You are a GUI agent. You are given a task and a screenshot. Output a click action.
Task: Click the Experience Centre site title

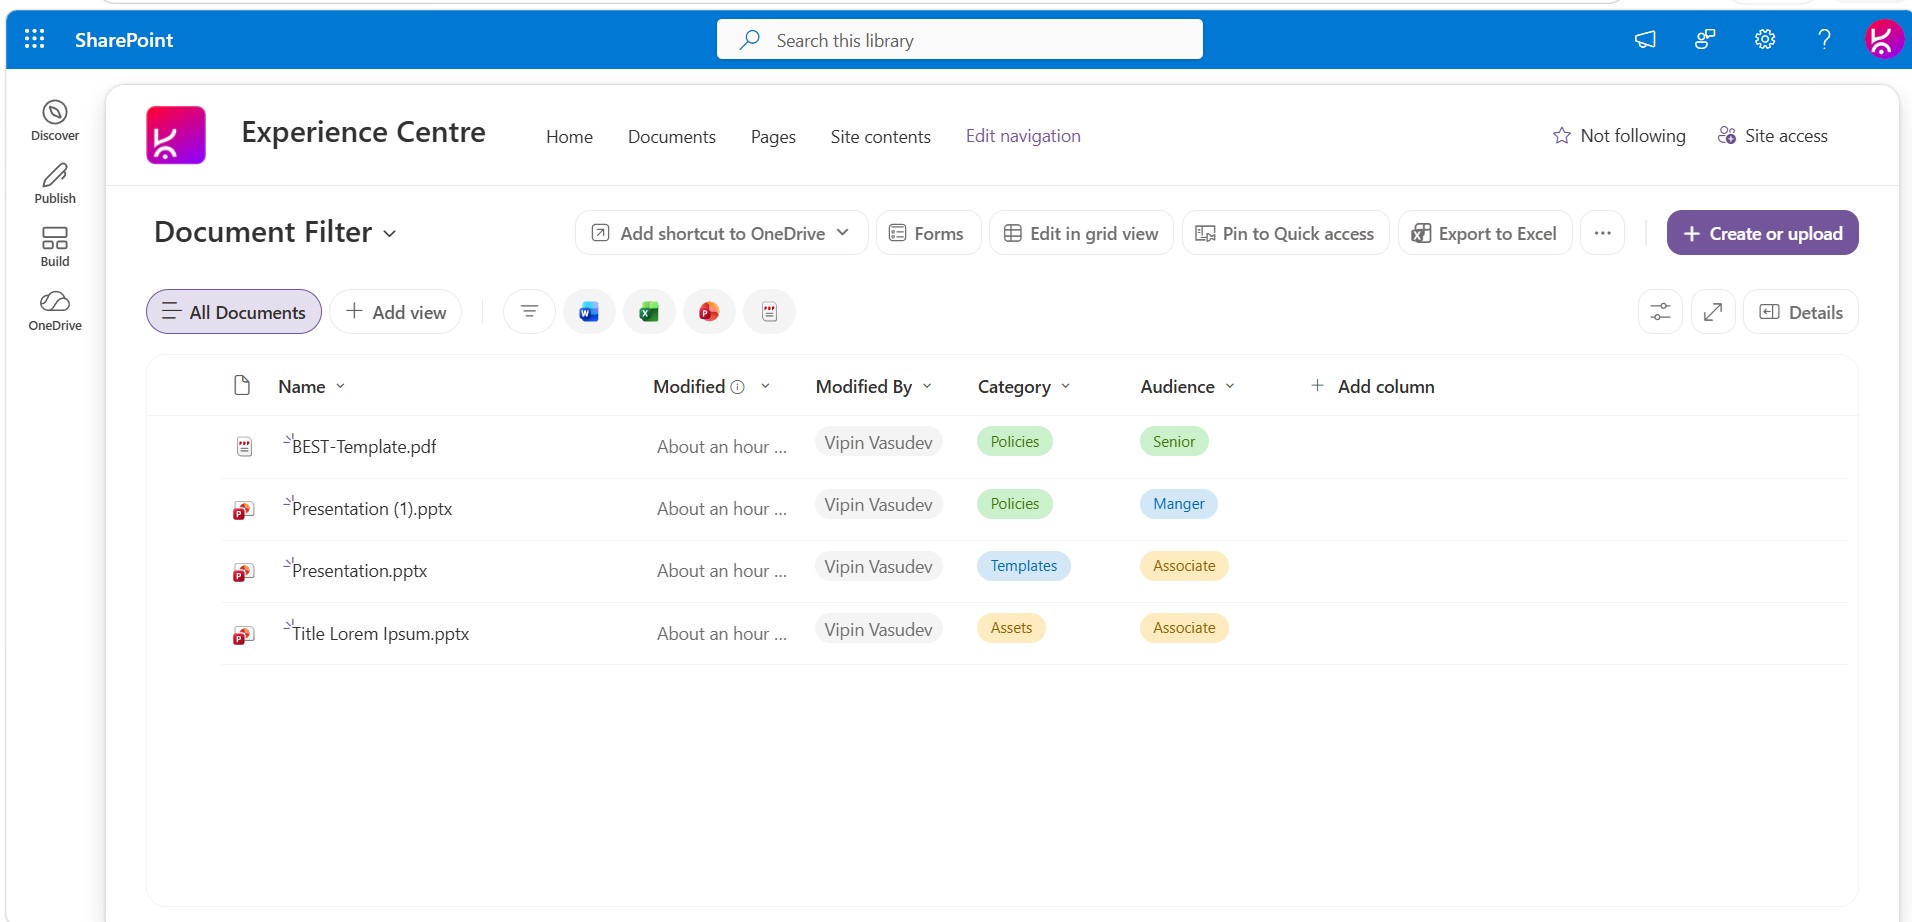click(364, 132)
